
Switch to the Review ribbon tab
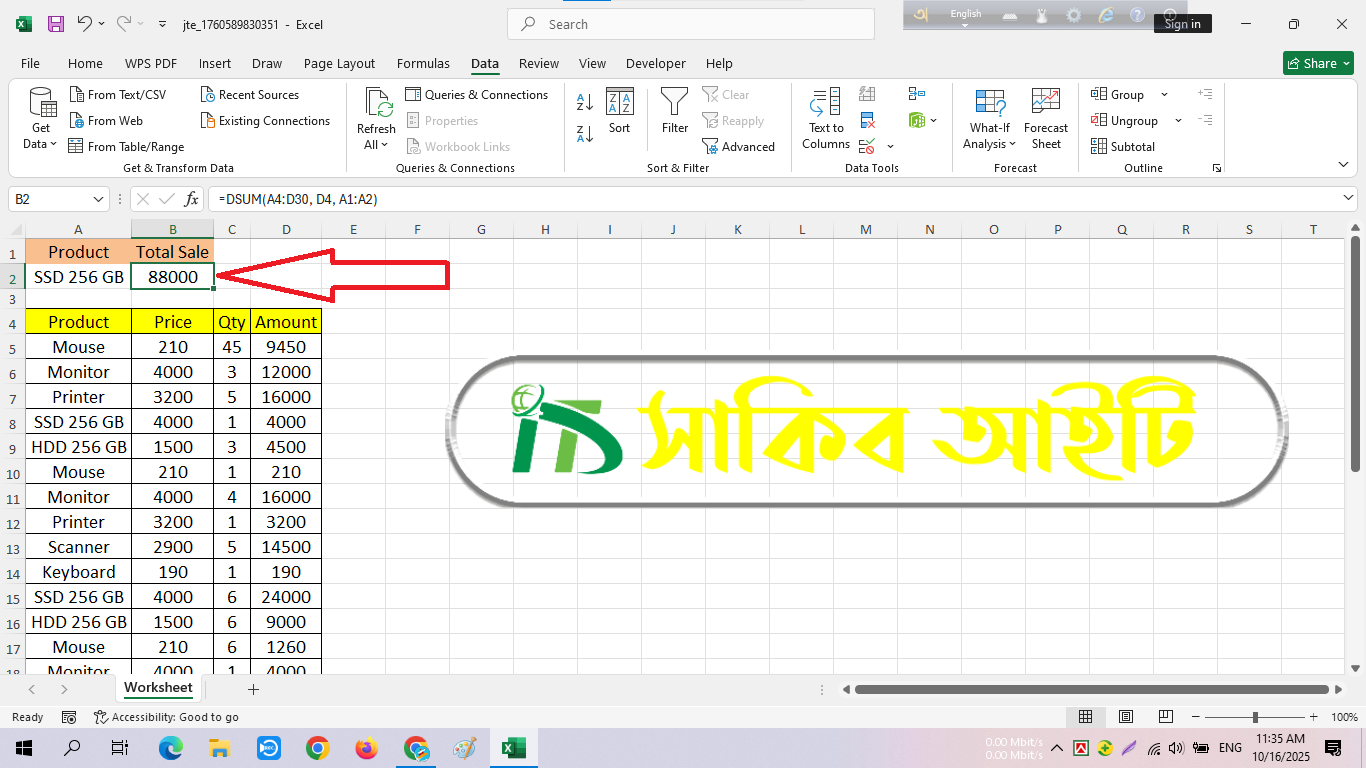coord(539,63)
